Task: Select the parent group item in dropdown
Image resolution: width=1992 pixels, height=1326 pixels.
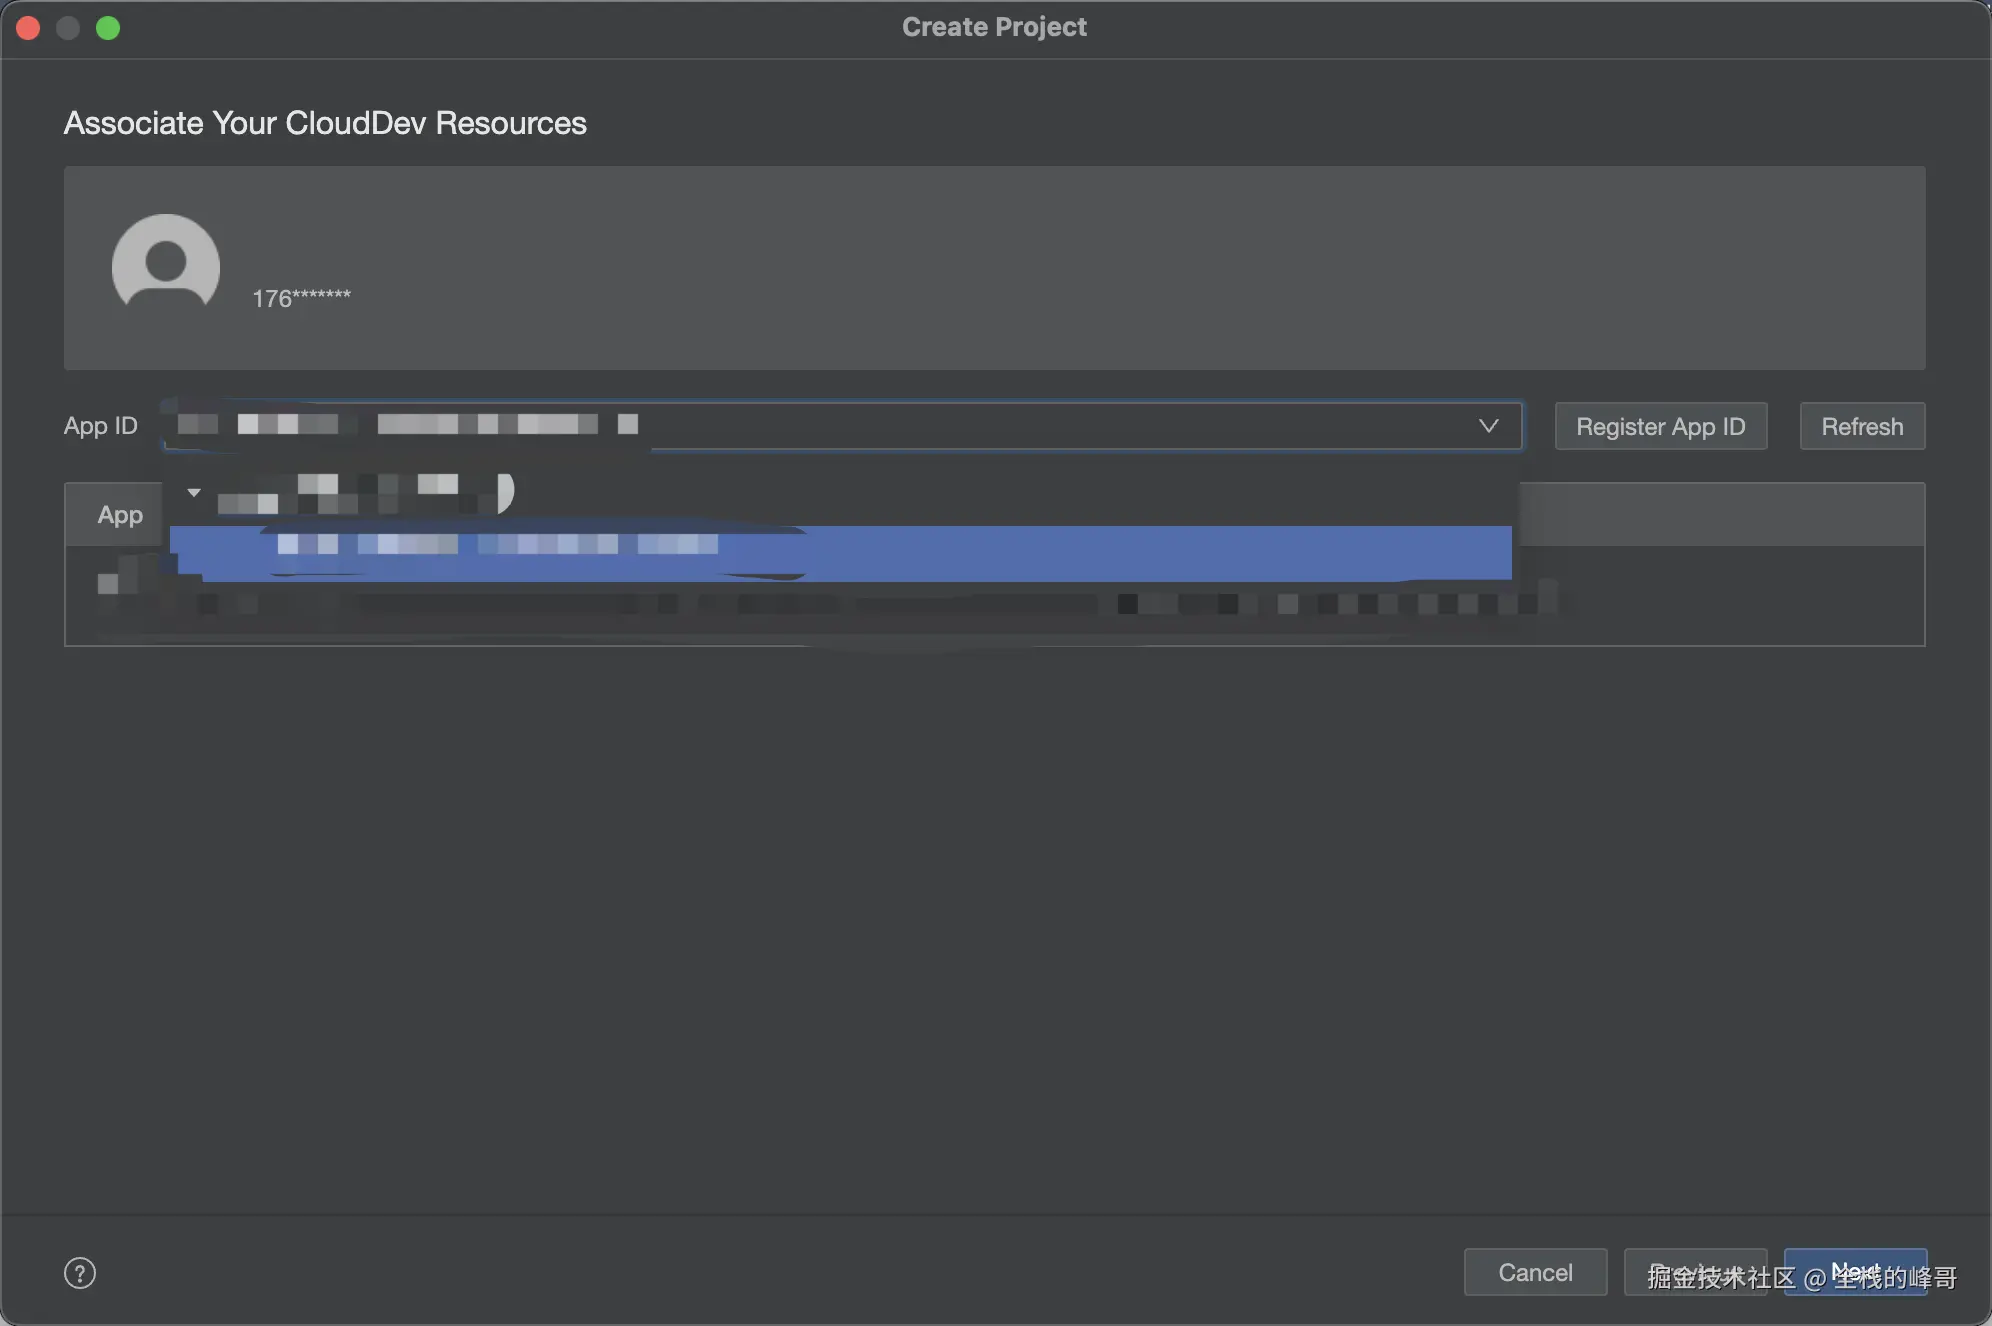Action: click(360, 493)
